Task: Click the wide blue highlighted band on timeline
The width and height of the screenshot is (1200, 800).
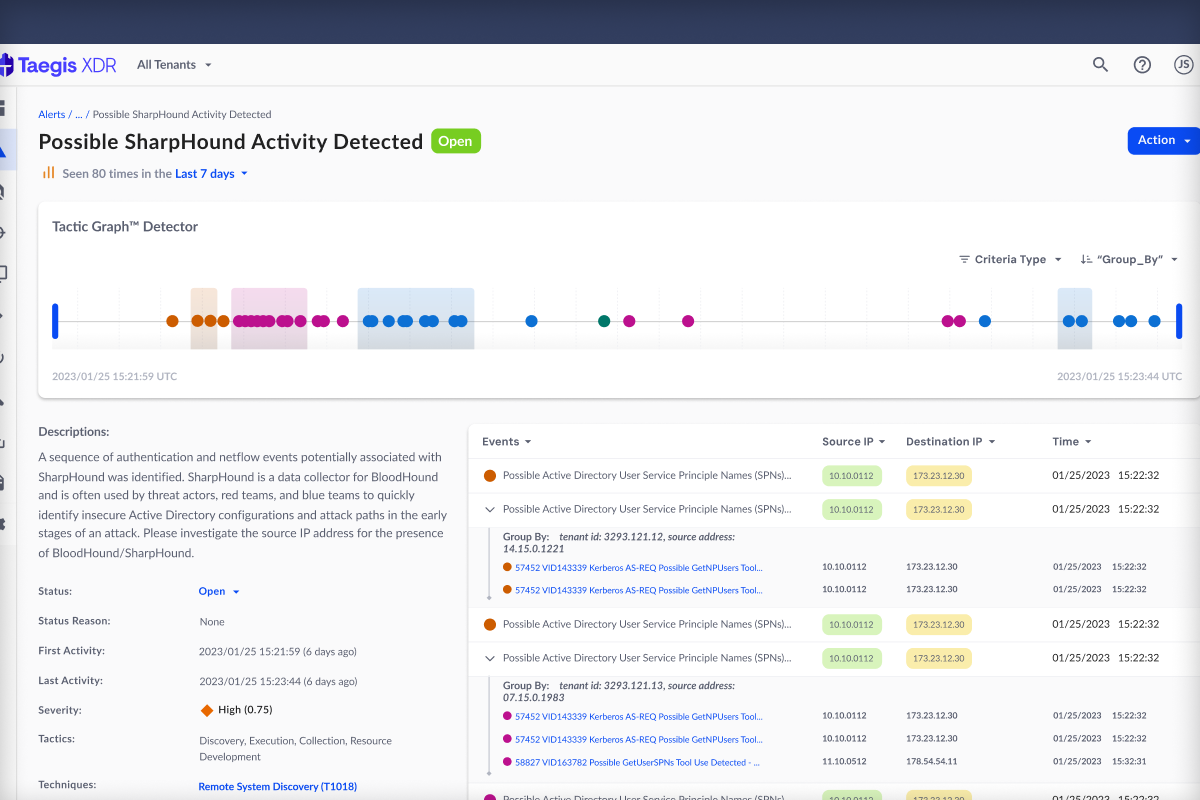Action: [x=416, y=318]
